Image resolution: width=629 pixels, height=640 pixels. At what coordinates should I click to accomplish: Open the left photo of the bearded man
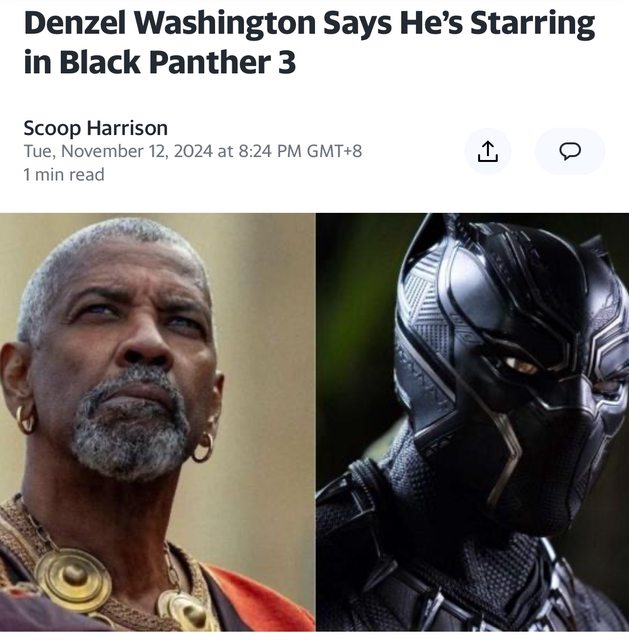[157, 422]
